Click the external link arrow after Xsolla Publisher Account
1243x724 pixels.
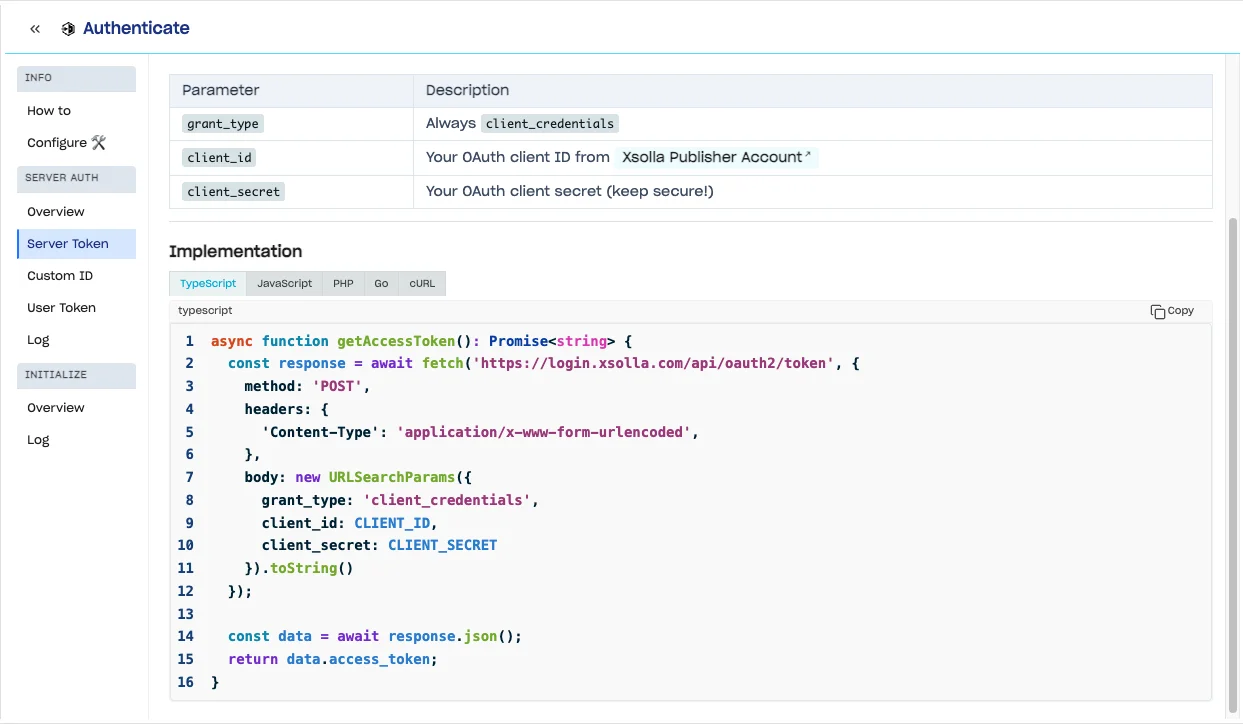pos(808,156)
